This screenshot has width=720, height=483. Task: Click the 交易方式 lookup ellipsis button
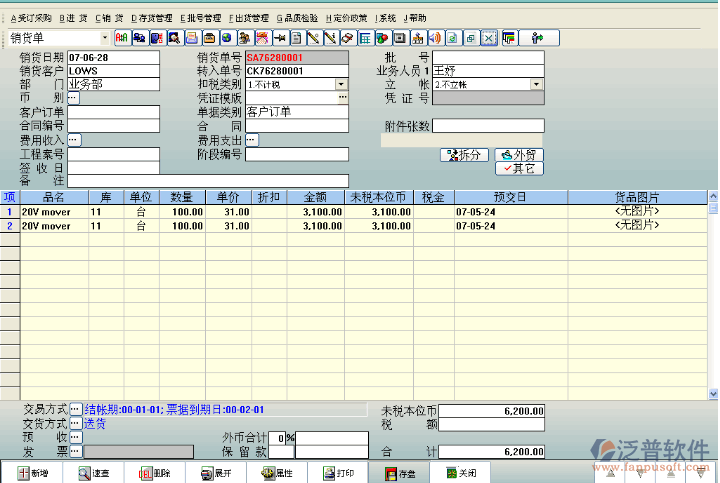pyautogui.click(x=74, y=410)
